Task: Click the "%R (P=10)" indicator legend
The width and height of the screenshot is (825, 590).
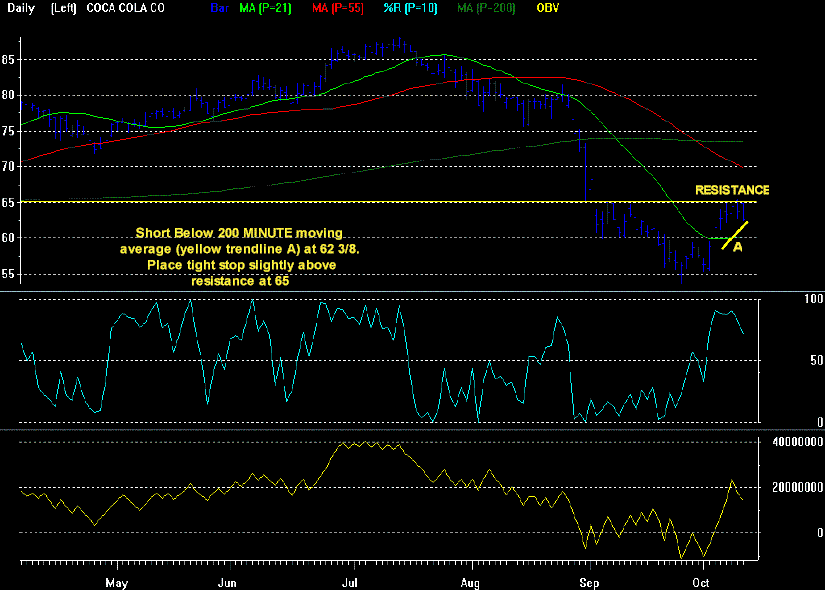Action: pos(410,8)
